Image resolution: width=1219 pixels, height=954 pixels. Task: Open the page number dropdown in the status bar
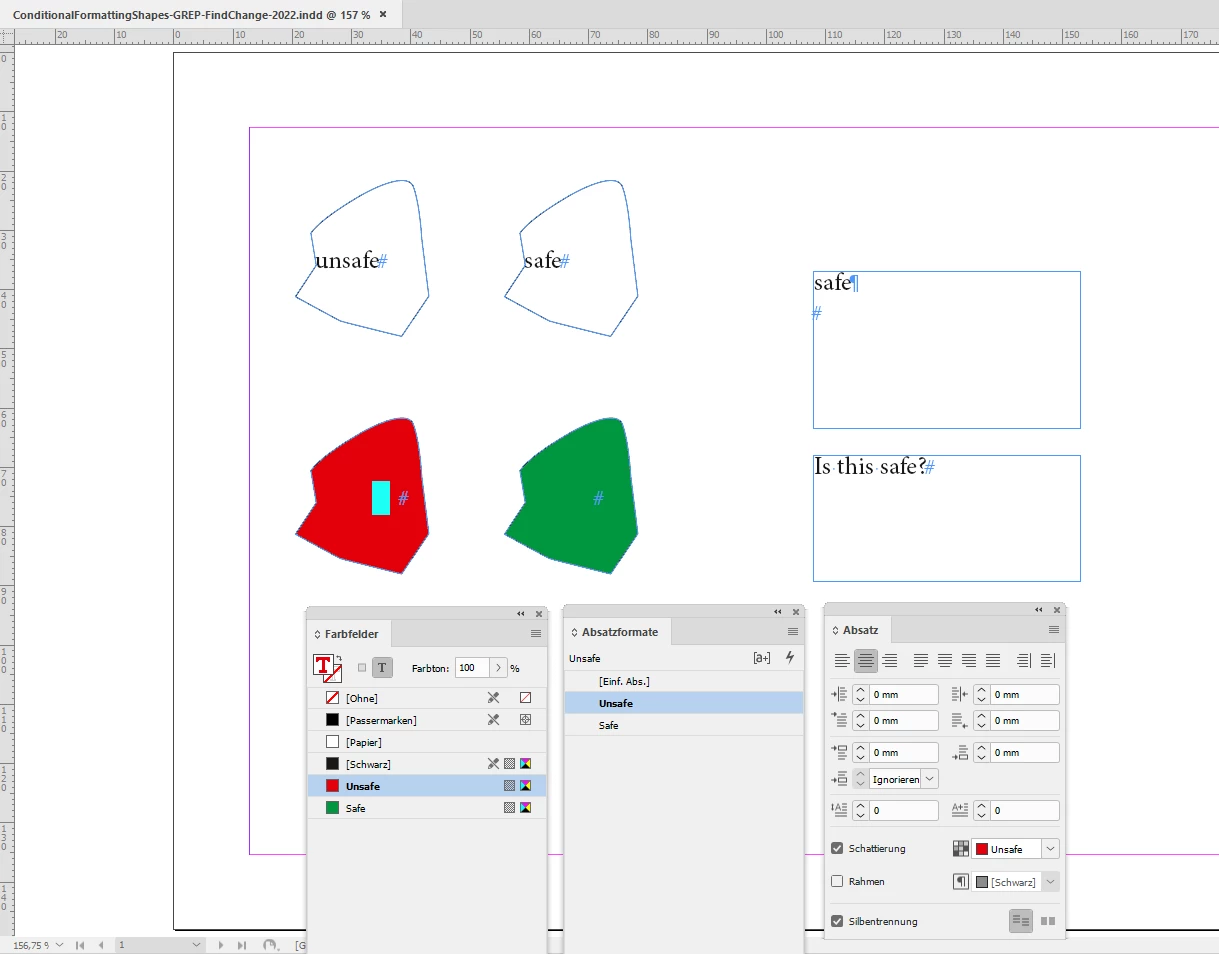197,945
